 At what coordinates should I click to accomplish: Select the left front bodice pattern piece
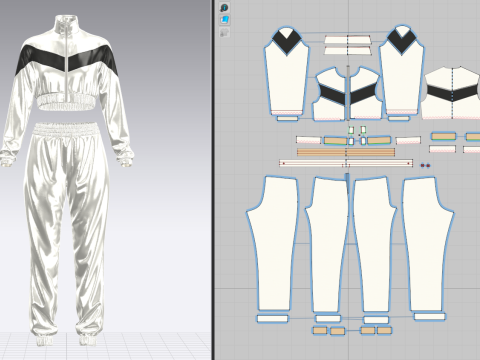(329, 94)
